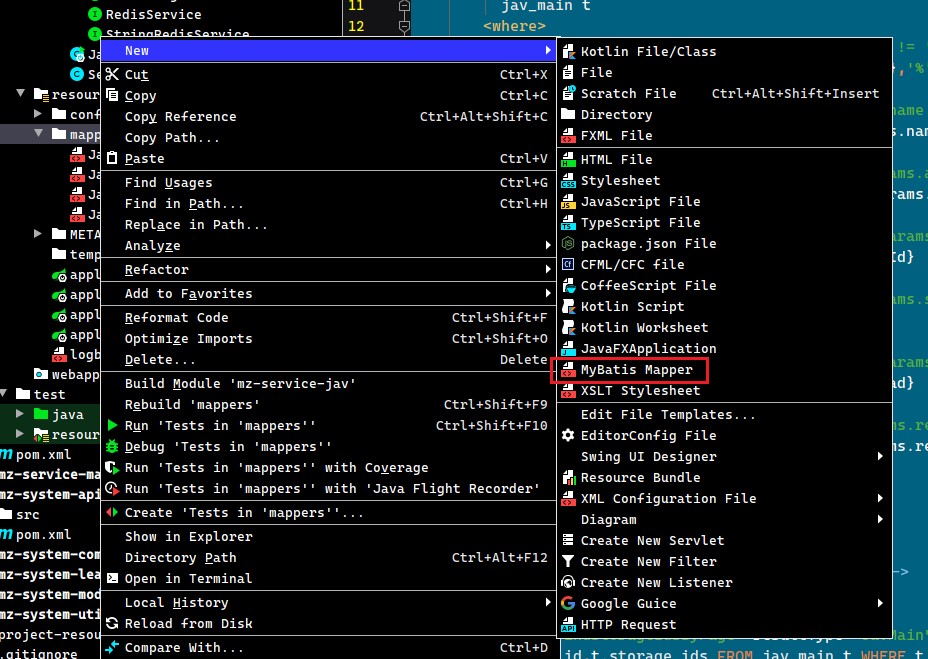Choose the Stylesheet CSS icon
The width and height of the screenshot is (928, 659).
pyautogui.click(x=568, y=181)
